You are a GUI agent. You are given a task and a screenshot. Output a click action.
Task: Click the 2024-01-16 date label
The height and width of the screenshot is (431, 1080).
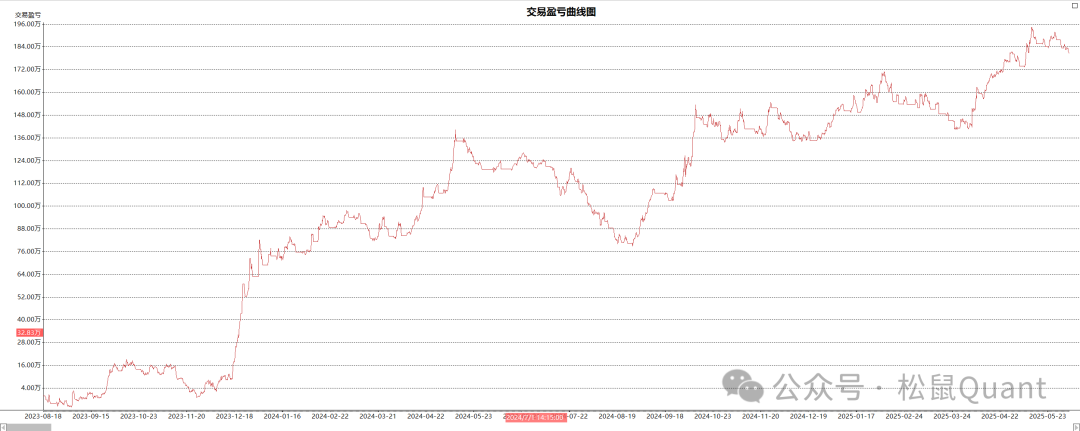(x=283, y=416)
